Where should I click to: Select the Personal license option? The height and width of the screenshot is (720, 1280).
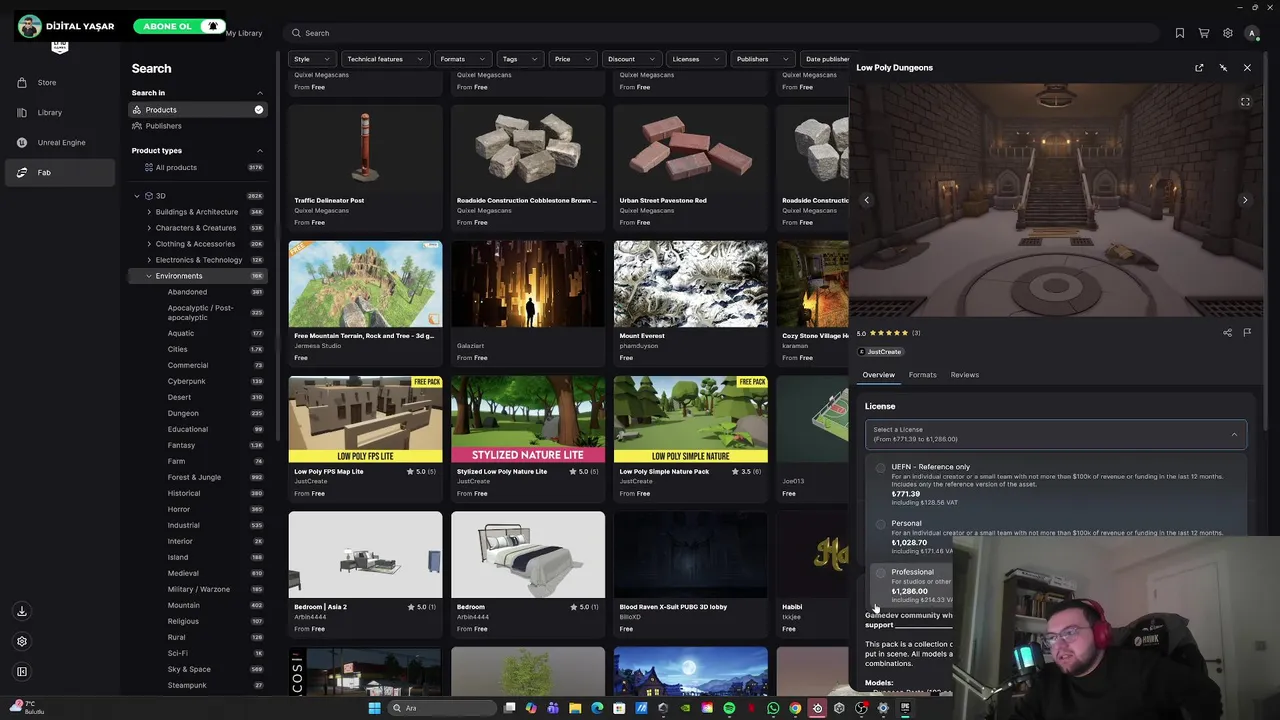pos(1055,537)
